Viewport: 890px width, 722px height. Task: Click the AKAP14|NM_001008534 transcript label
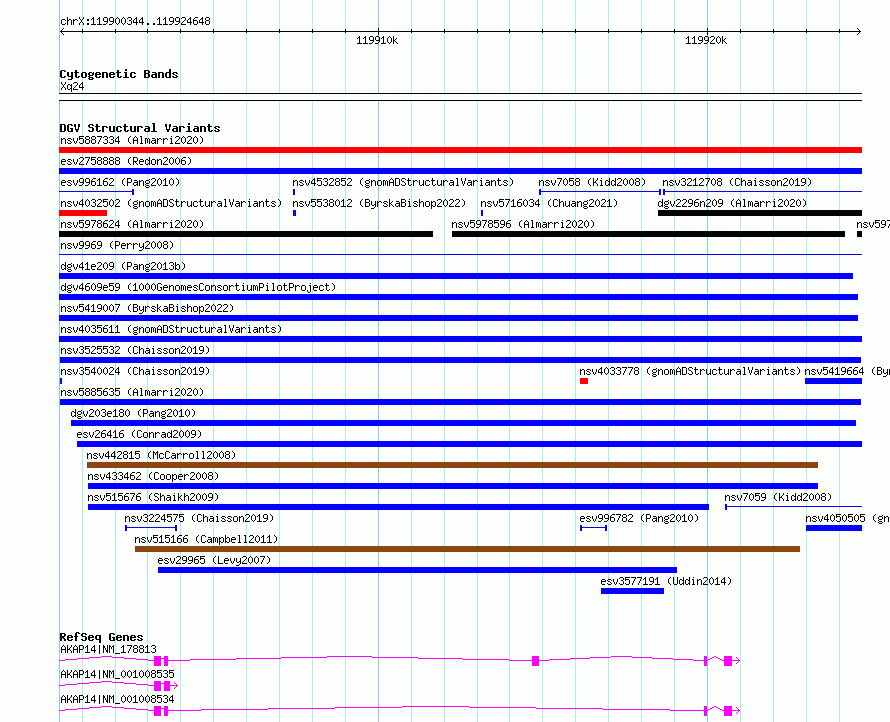pos(117,699)
